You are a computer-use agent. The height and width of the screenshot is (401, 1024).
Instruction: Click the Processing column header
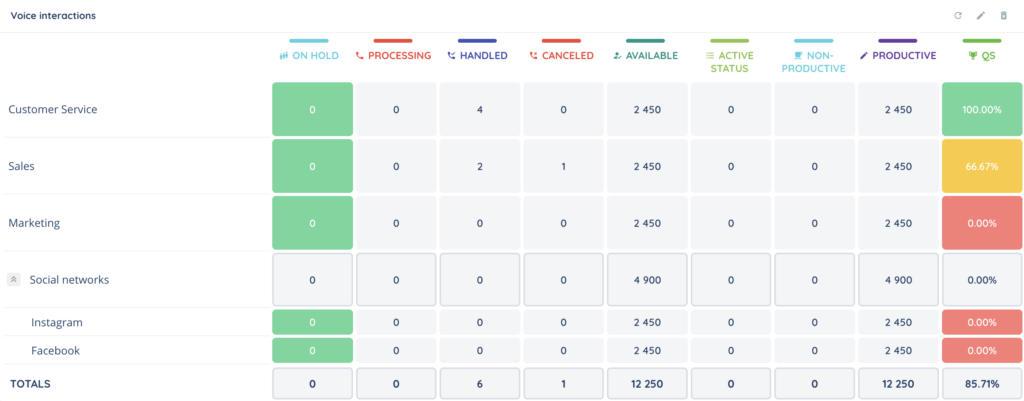[x=393, y=56]
